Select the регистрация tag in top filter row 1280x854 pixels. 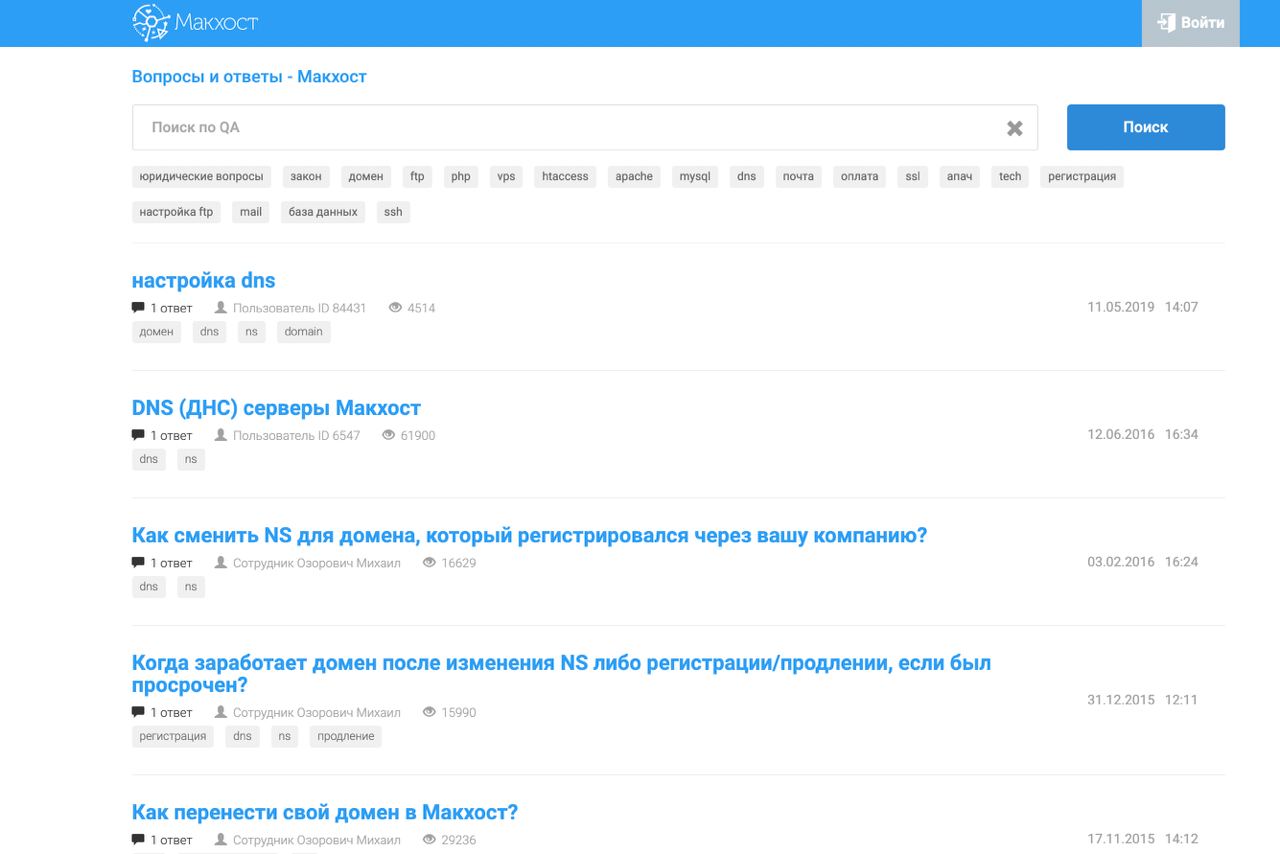tap(1082, 177)
